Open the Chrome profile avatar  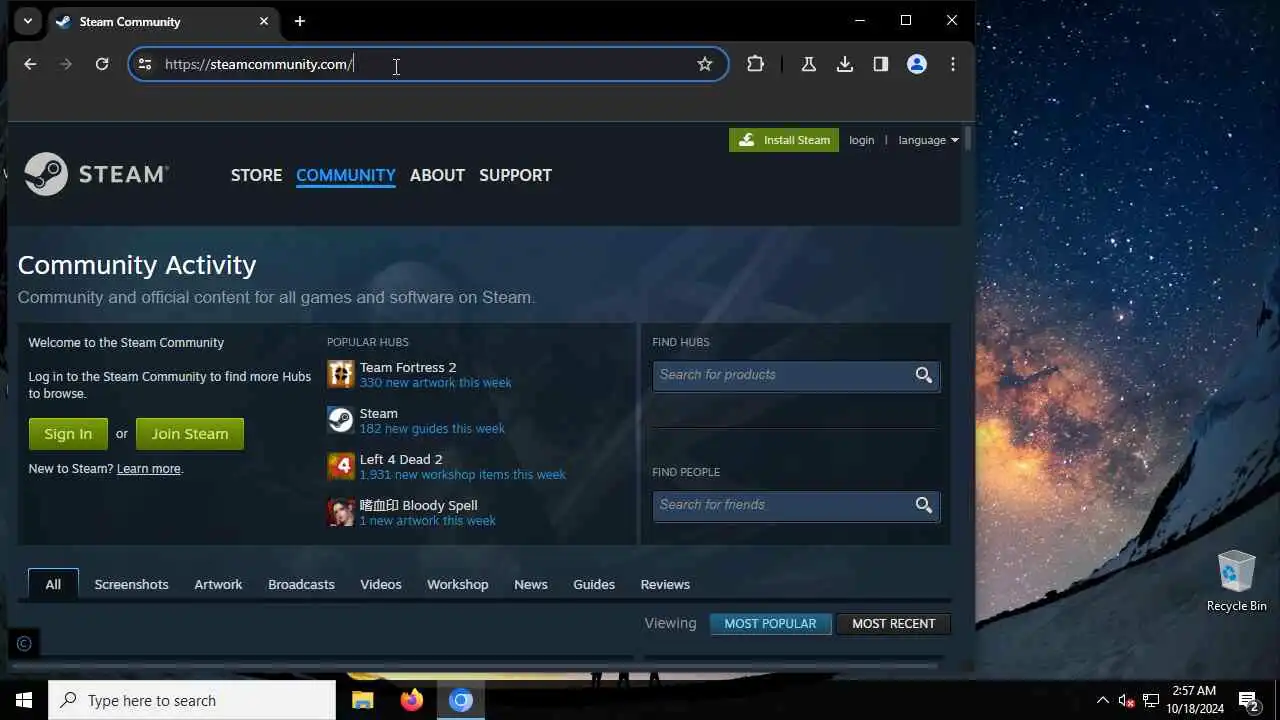click(x=917, y=64)
